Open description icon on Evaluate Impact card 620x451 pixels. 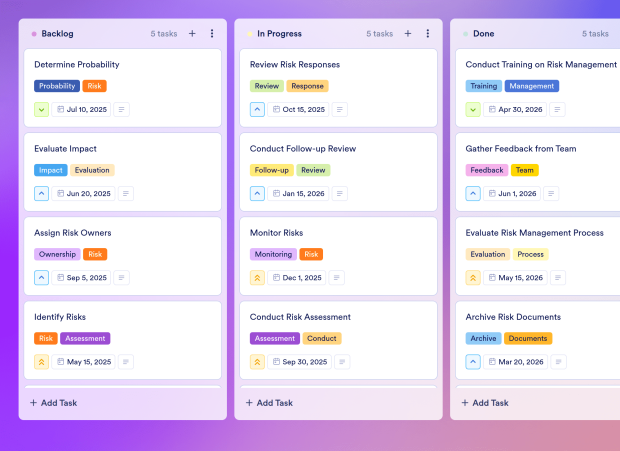click(x=126, y=194)
